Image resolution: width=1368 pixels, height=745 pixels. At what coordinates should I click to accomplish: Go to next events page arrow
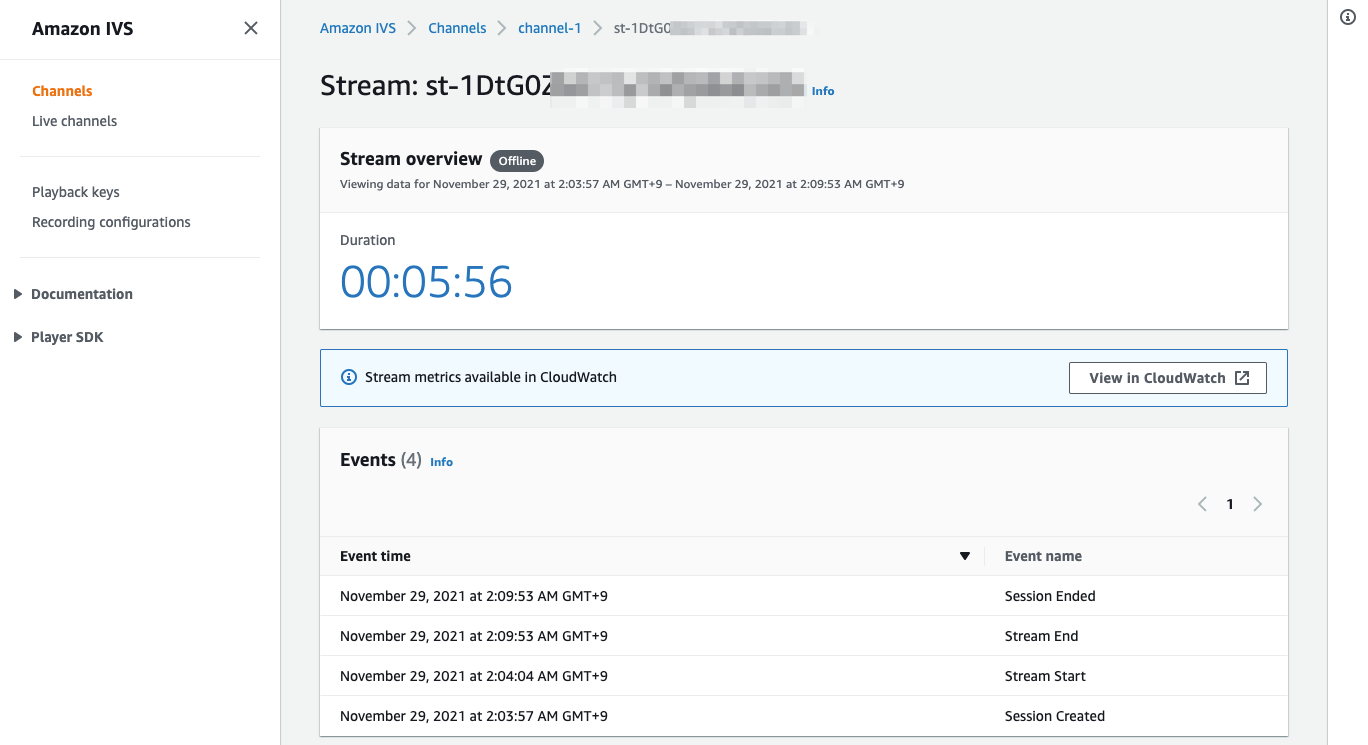click(x=1257, y=504)
